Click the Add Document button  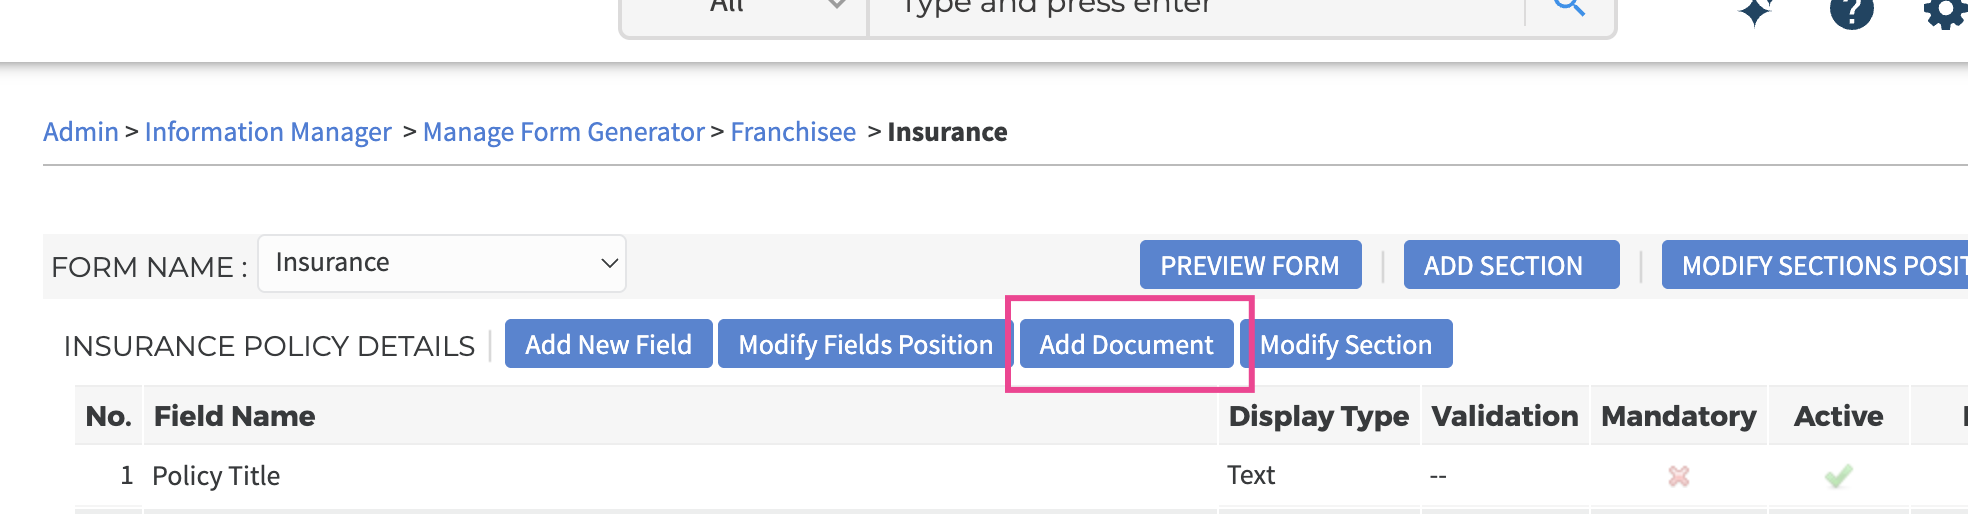[x=1126, y=344]
